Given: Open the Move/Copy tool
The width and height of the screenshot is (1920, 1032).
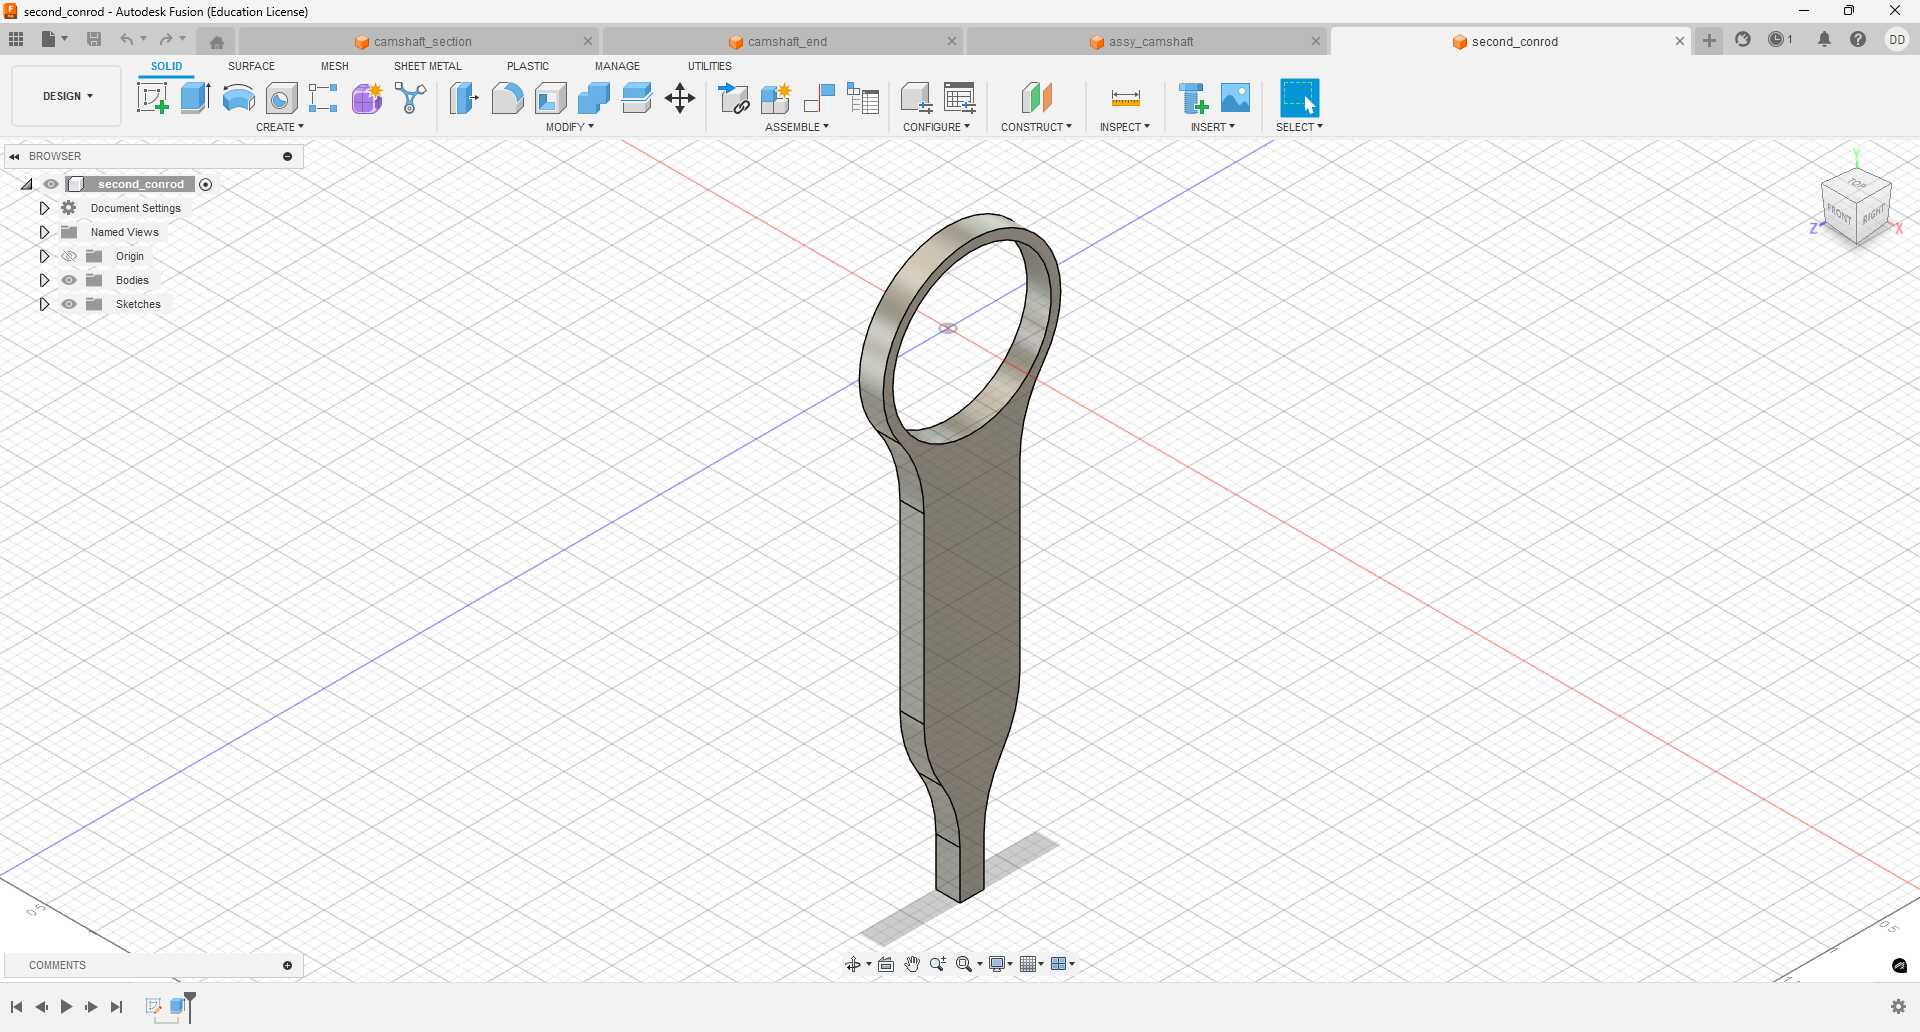Looking at the screenshot, I should [x=680, y=97].
